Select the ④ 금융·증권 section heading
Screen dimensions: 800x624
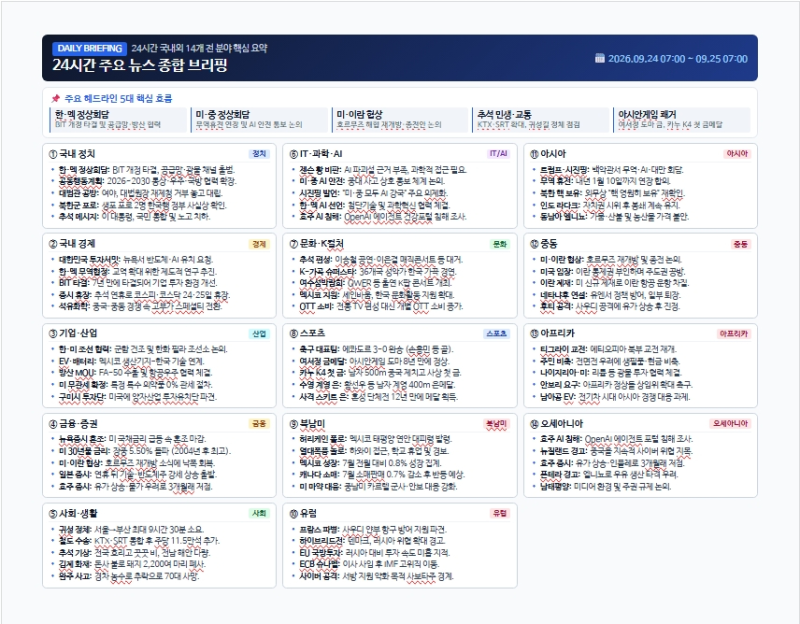(73, 423)
